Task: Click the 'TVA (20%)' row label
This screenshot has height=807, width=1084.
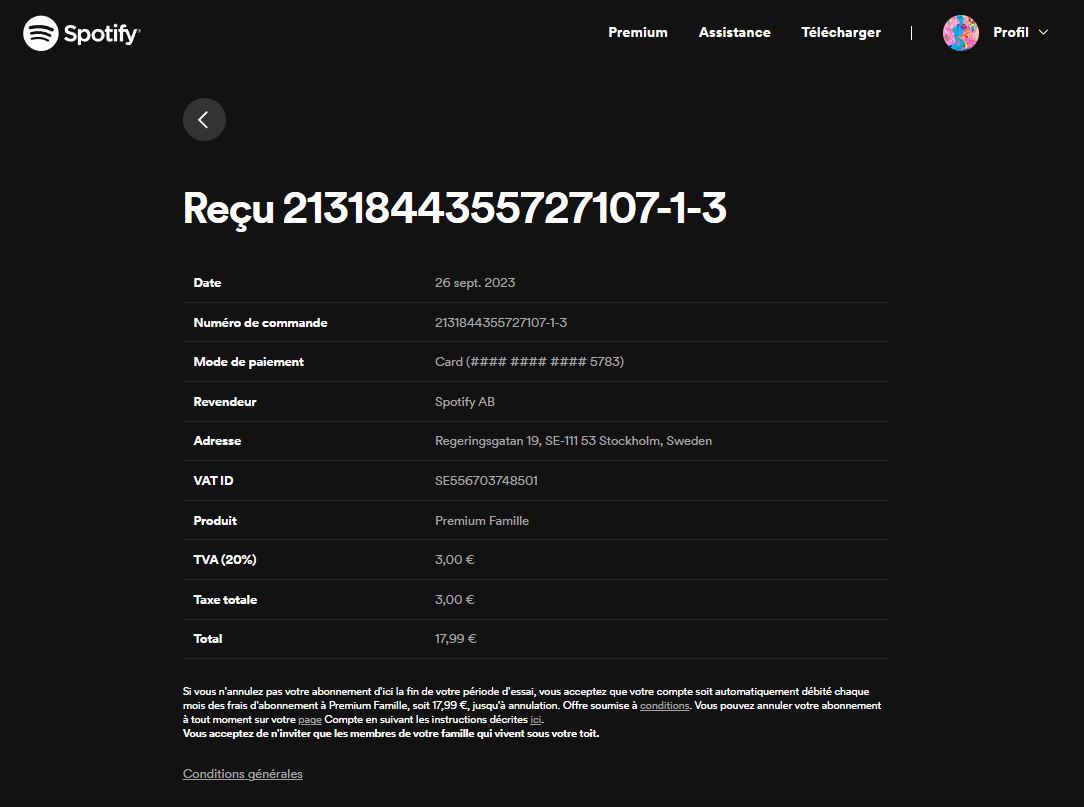Action: 225,559
